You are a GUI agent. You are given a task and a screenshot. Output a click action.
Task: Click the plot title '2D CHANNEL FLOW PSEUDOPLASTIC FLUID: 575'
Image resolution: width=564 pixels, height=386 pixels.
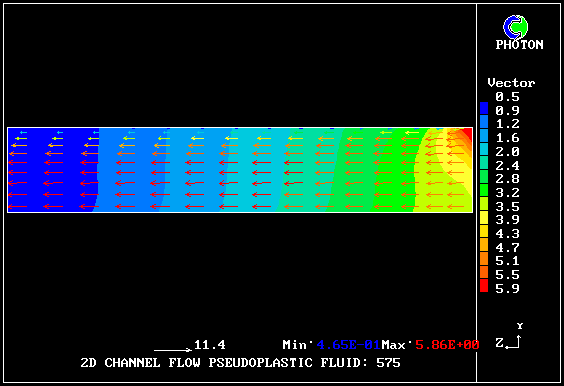pyautogui.click(x=240, y=363)
